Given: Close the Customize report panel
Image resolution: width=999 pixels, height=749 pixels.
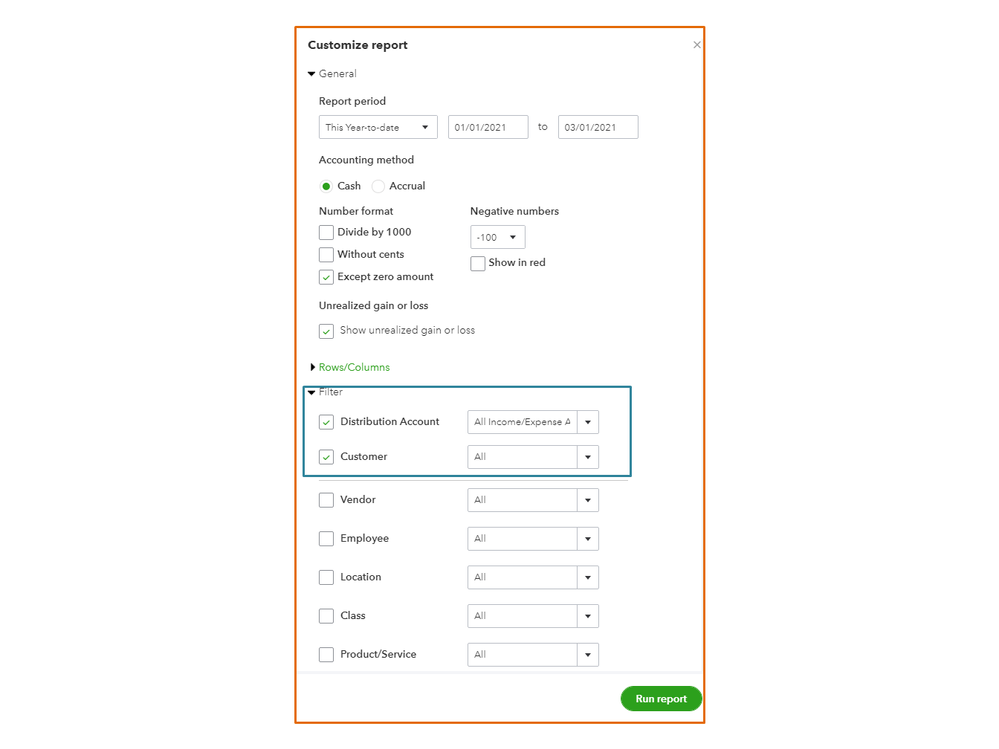Looking at the screenshot, I should pos(697,45).
